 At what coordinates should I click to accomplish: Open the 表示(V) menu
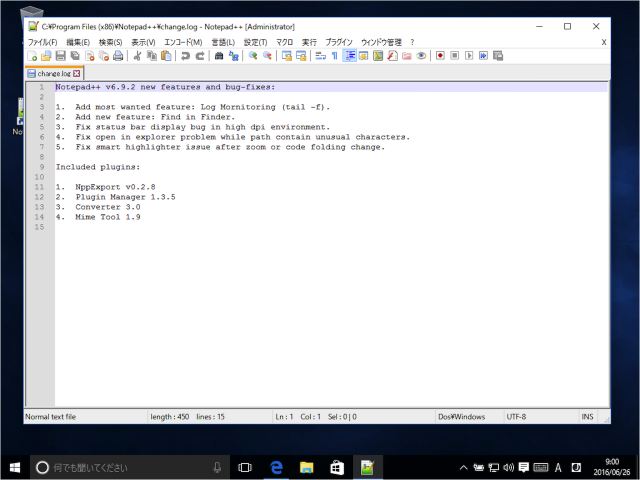coord(143,42)
